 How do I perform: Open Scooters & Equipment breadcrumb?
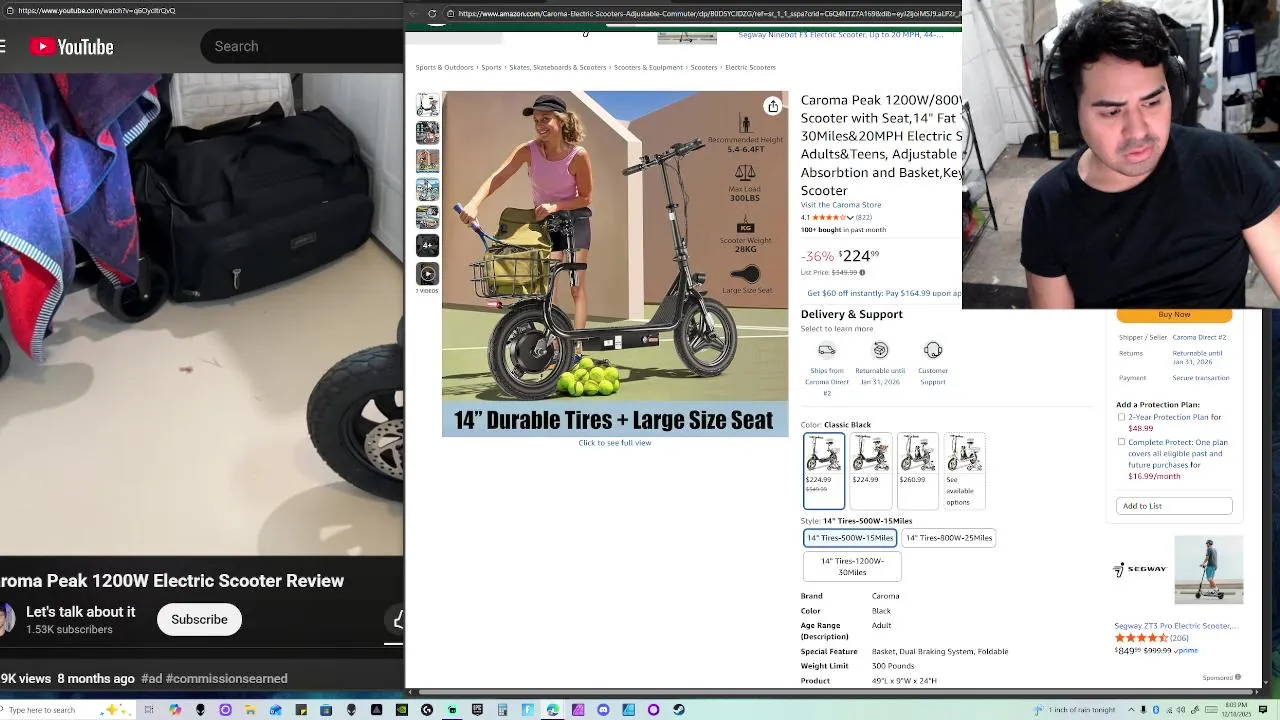click(x=648, y=68)
